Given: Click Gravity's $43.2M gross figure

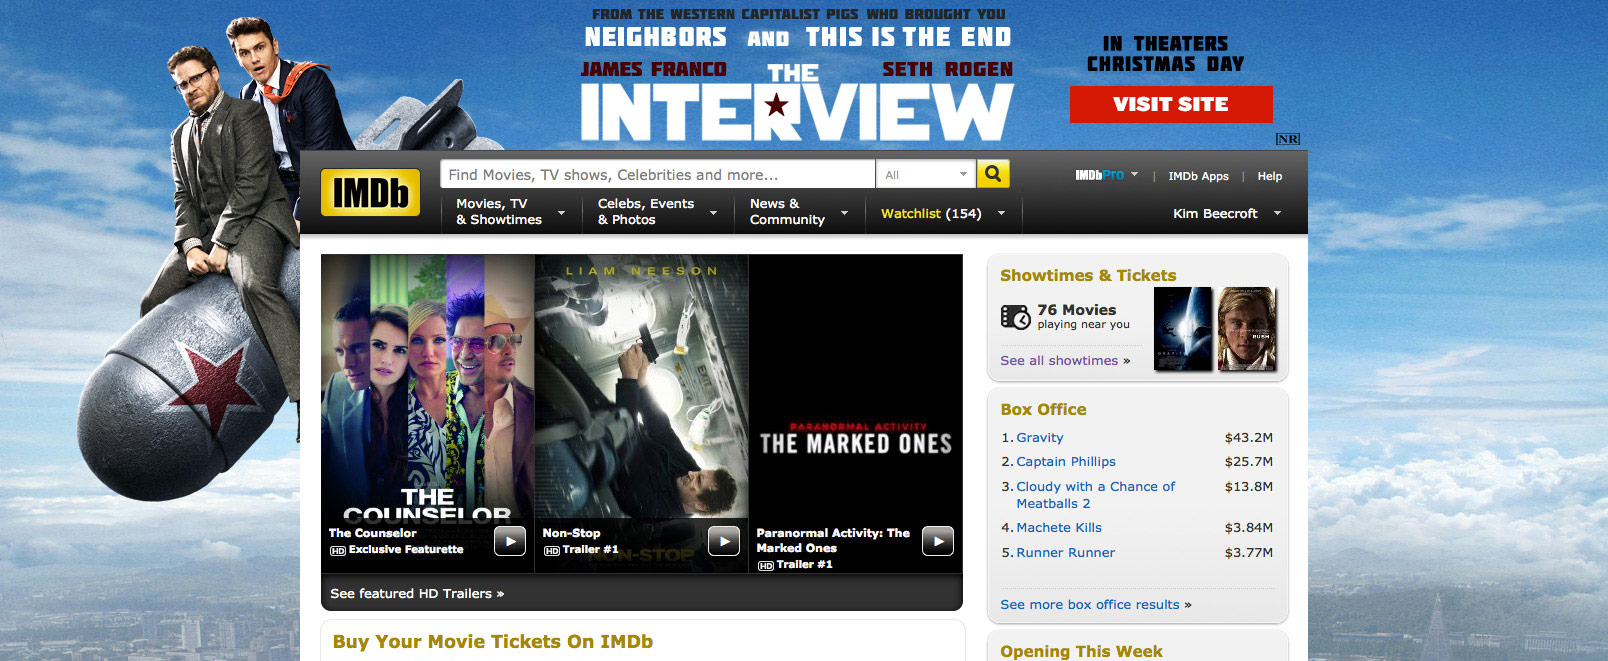Looking at the screenshot, I should pyautogui.click(x=1249, y=437).
